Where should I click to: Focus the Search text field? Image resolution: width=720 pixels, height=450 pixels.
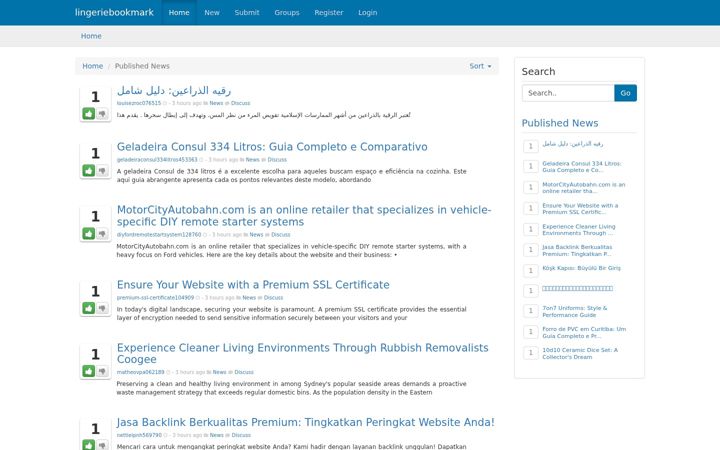pos(568,93)
